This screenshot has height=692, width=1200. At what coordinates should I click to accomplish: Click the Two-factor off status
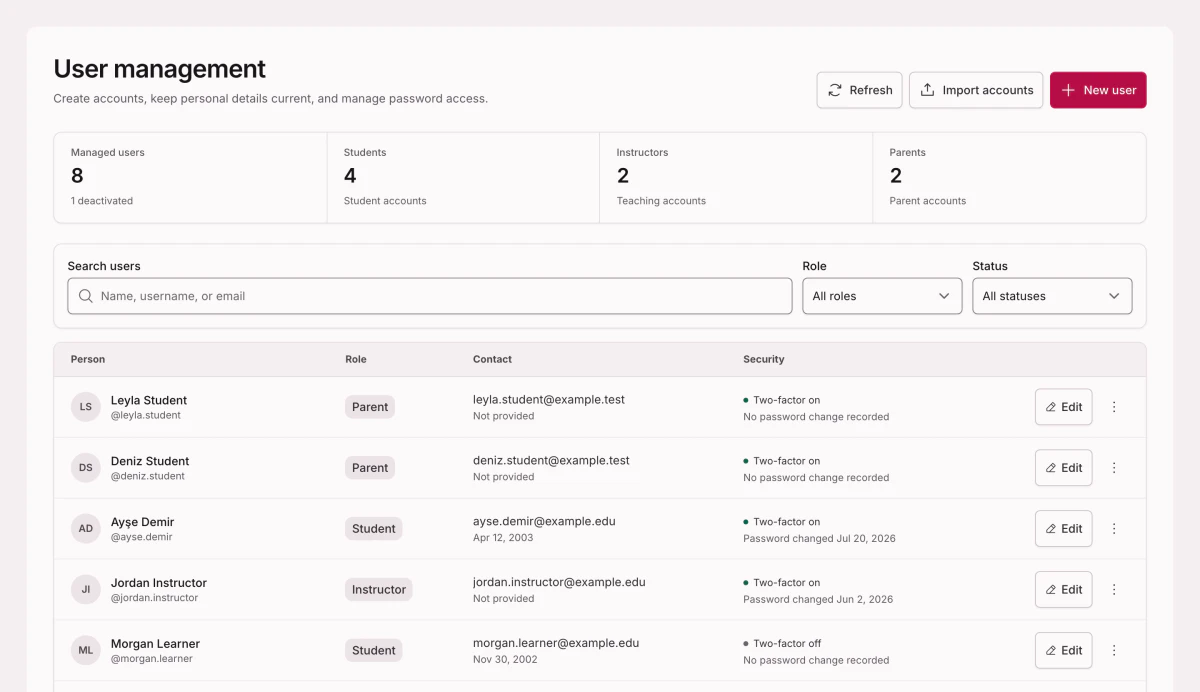pyautogui.click(x=782, y=644)
